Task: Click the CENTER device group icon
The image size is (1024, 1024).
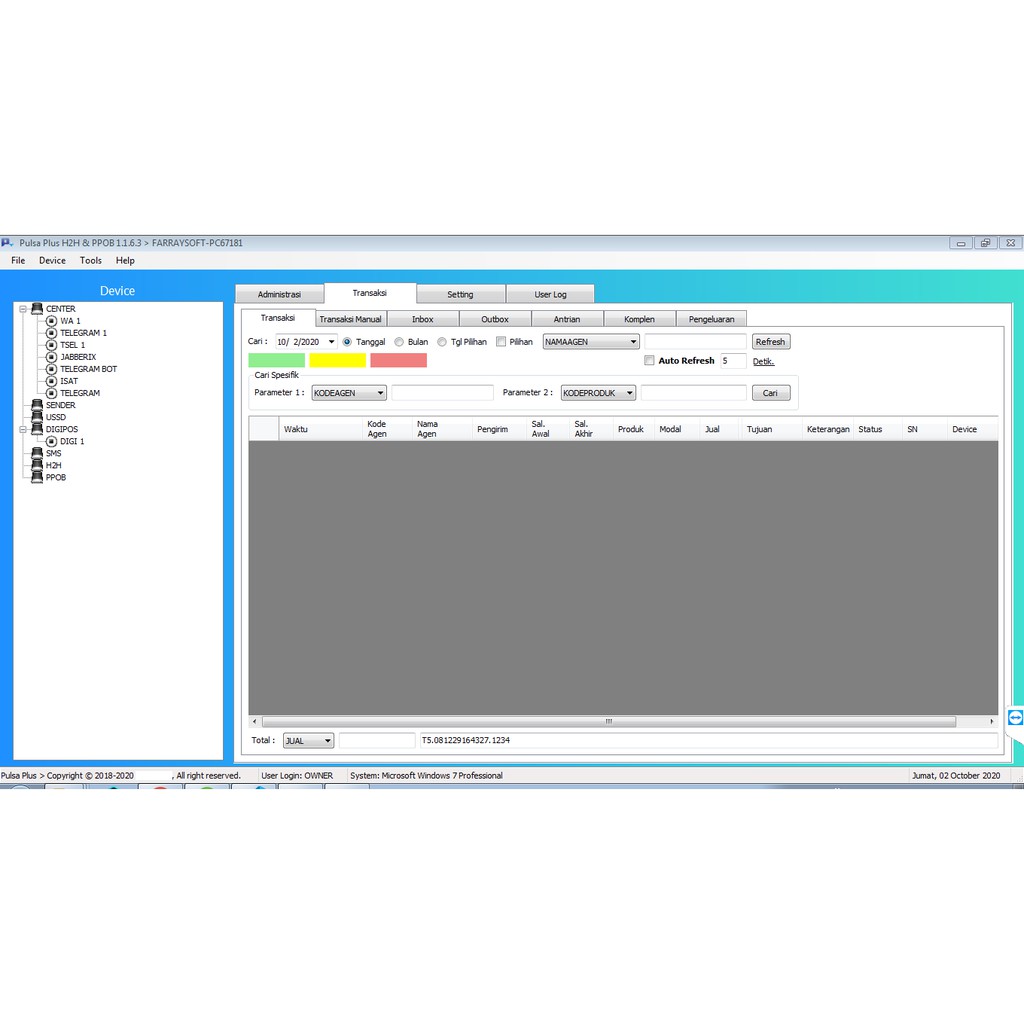Action: point(37,308)
